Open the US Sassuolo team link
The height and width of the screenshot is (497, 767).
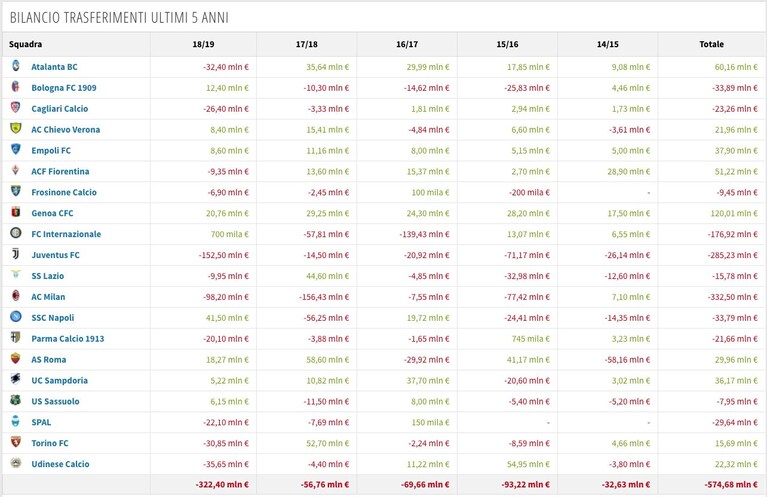[55, 402]
